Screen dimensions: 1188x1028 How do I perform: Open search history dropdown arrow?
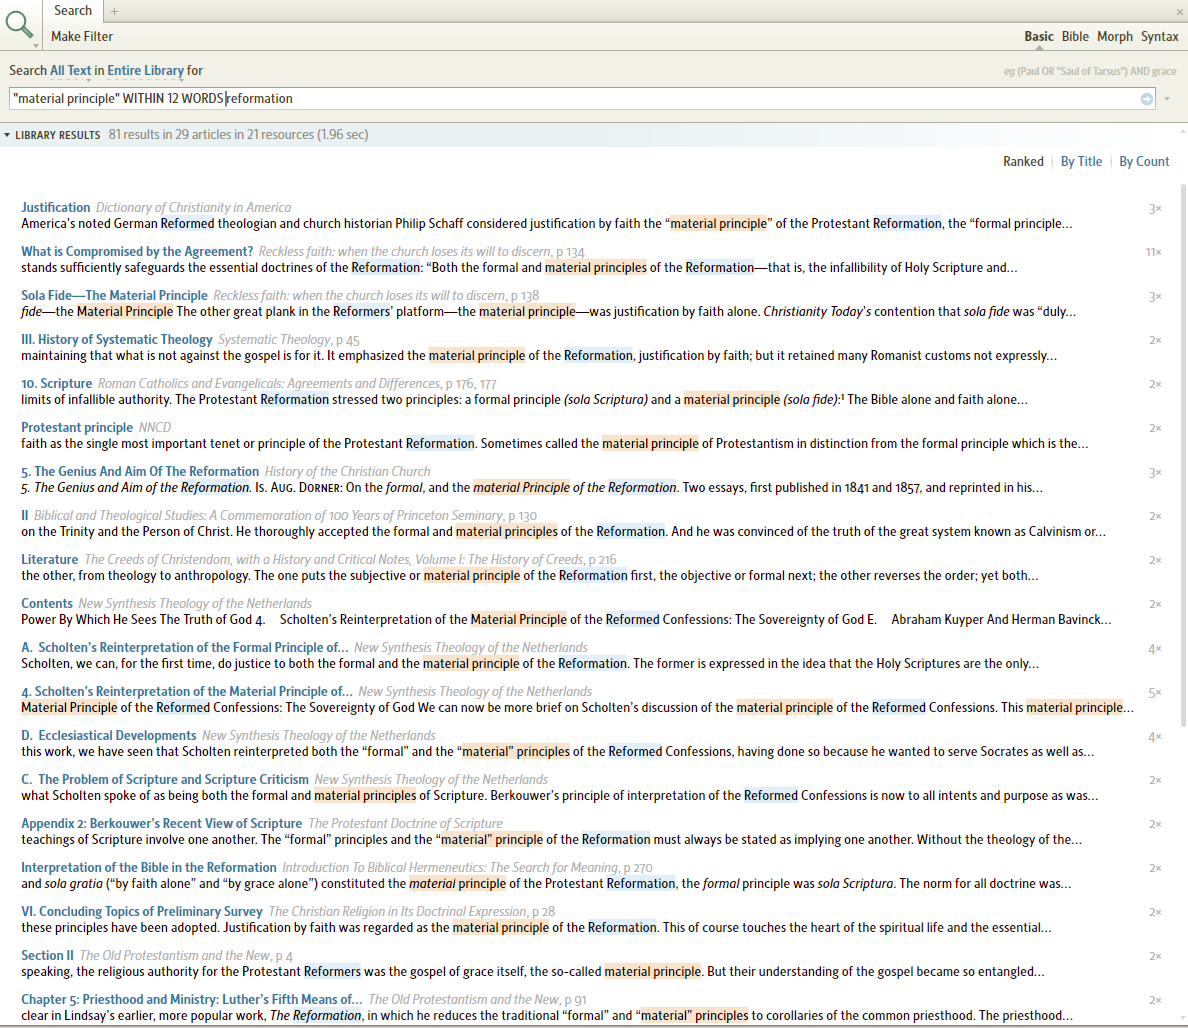[x=1167, y=99]
